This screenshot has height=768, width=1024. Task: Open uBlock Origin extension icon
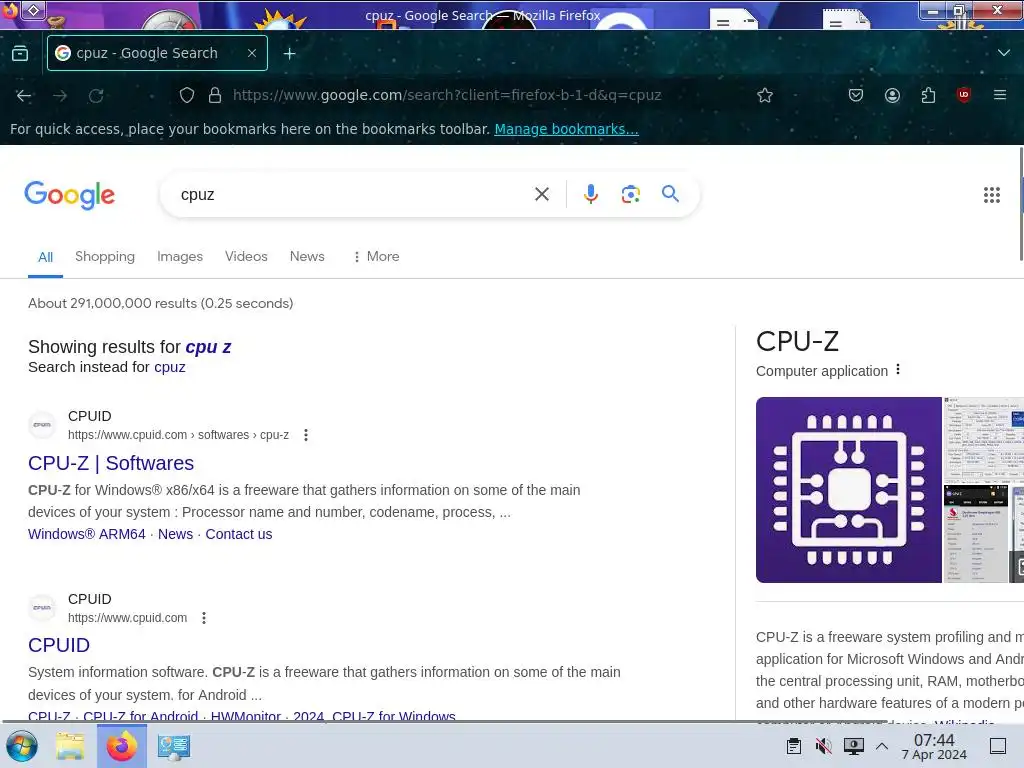[x=963, y=95]
